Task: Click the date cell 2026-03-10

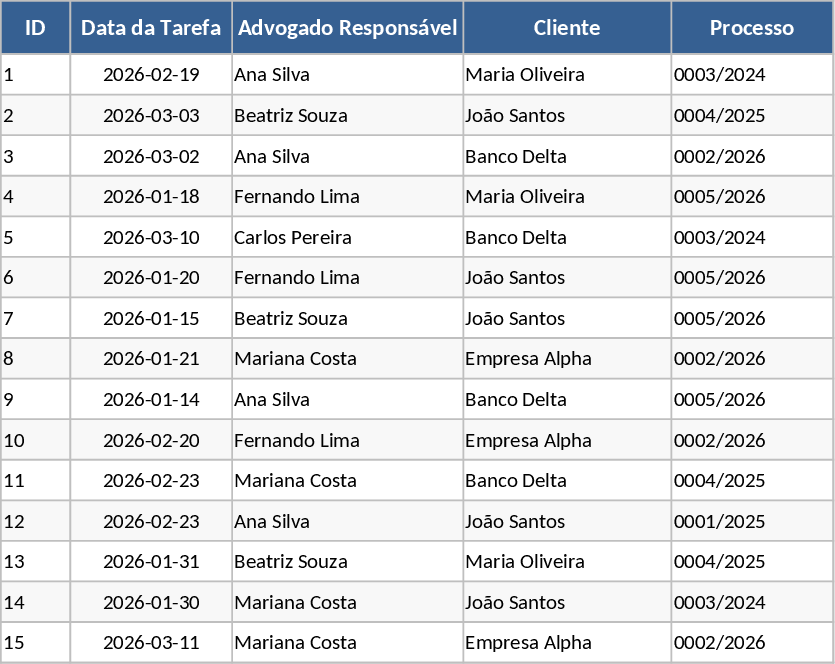Action: (x=151, y=238)
